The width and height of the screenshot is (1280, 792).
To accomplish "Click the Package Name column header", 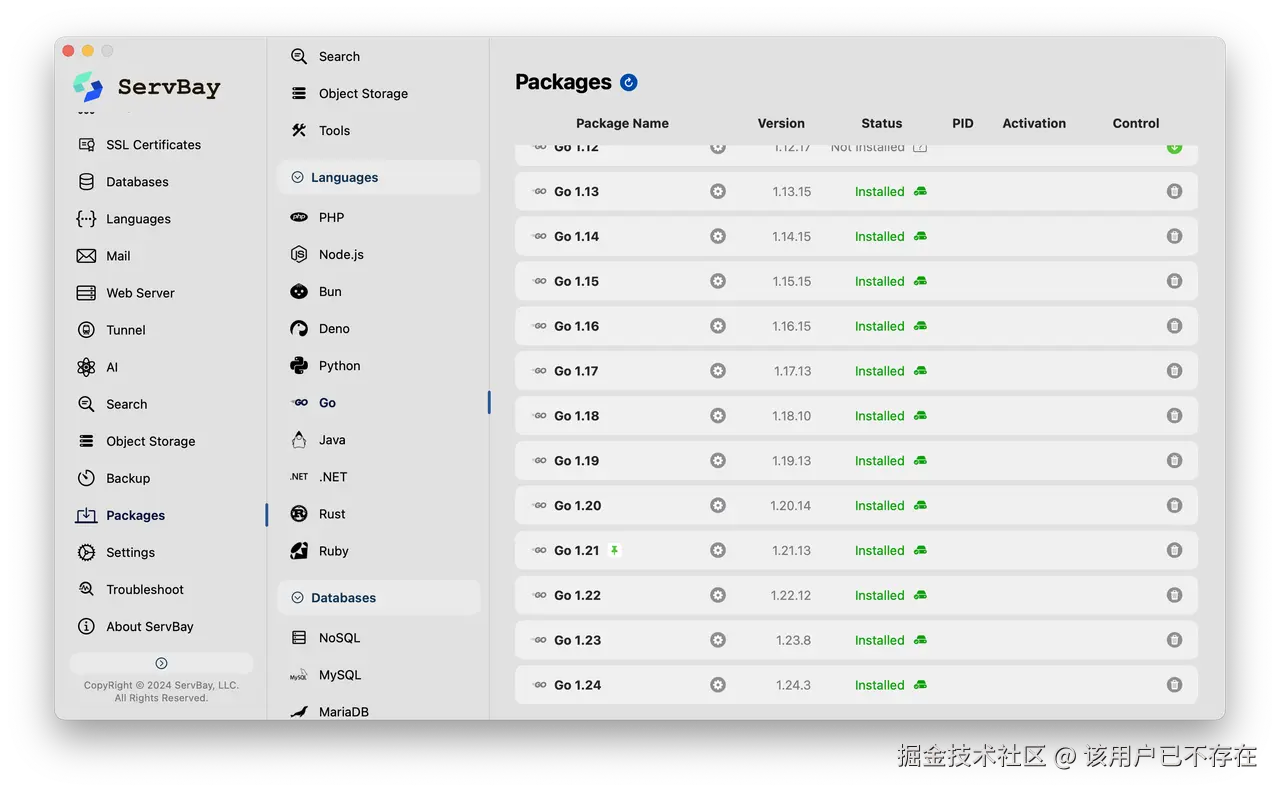I will 622,123.
